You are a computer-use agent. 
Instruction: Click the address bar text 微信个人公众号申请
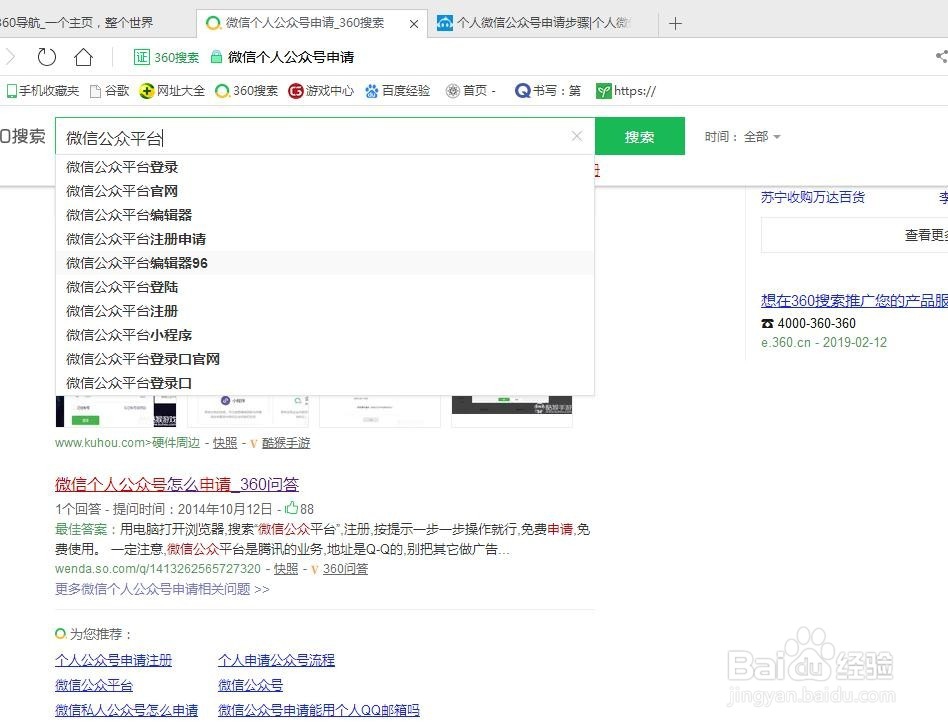(x=291, y=57)
